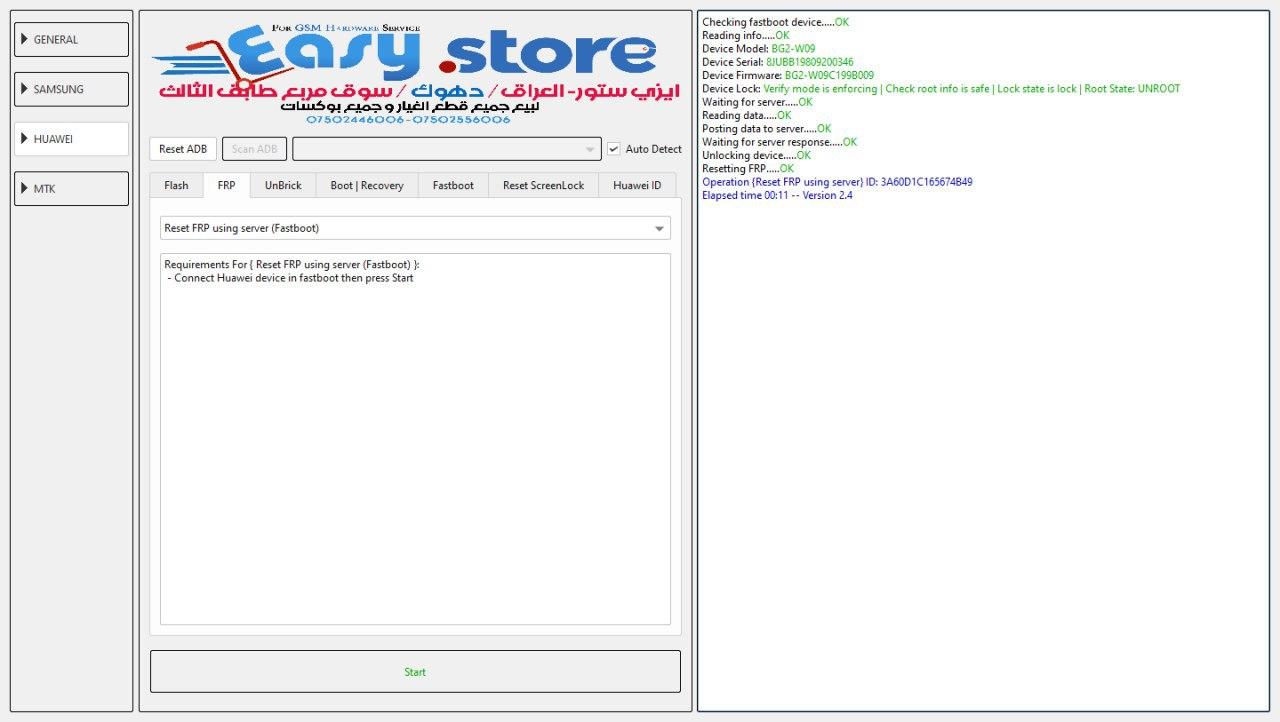Click the Start button

click(415, 672)
